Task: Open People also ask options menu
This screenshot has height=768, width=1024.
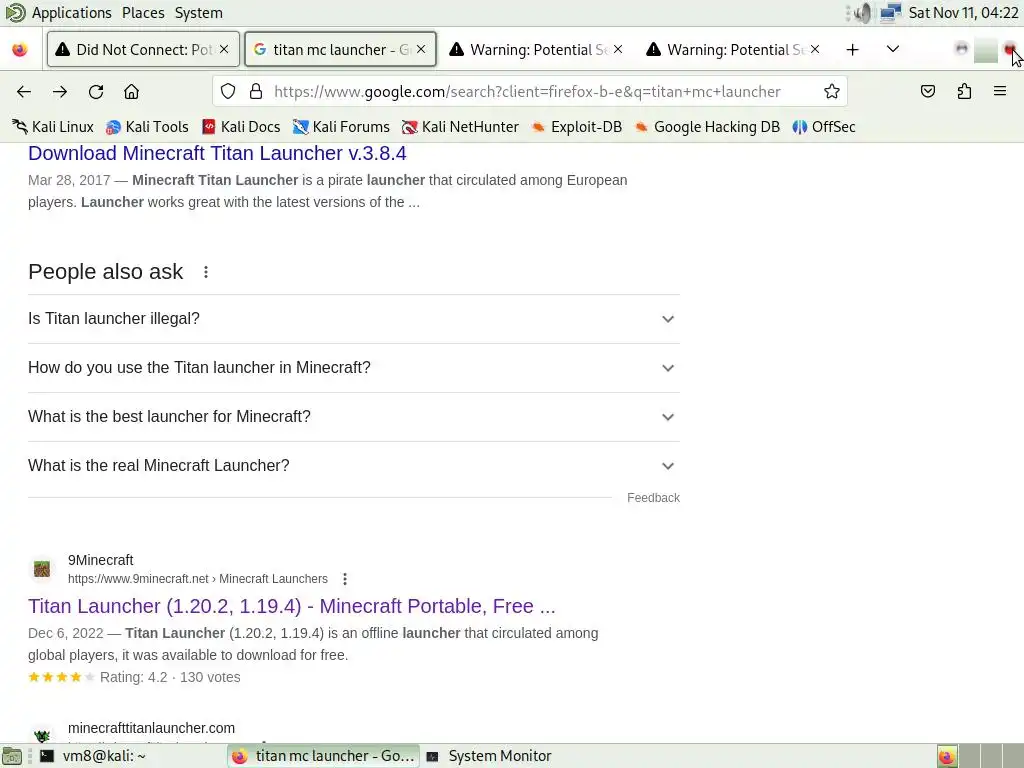Action: (x=206, y=272)
